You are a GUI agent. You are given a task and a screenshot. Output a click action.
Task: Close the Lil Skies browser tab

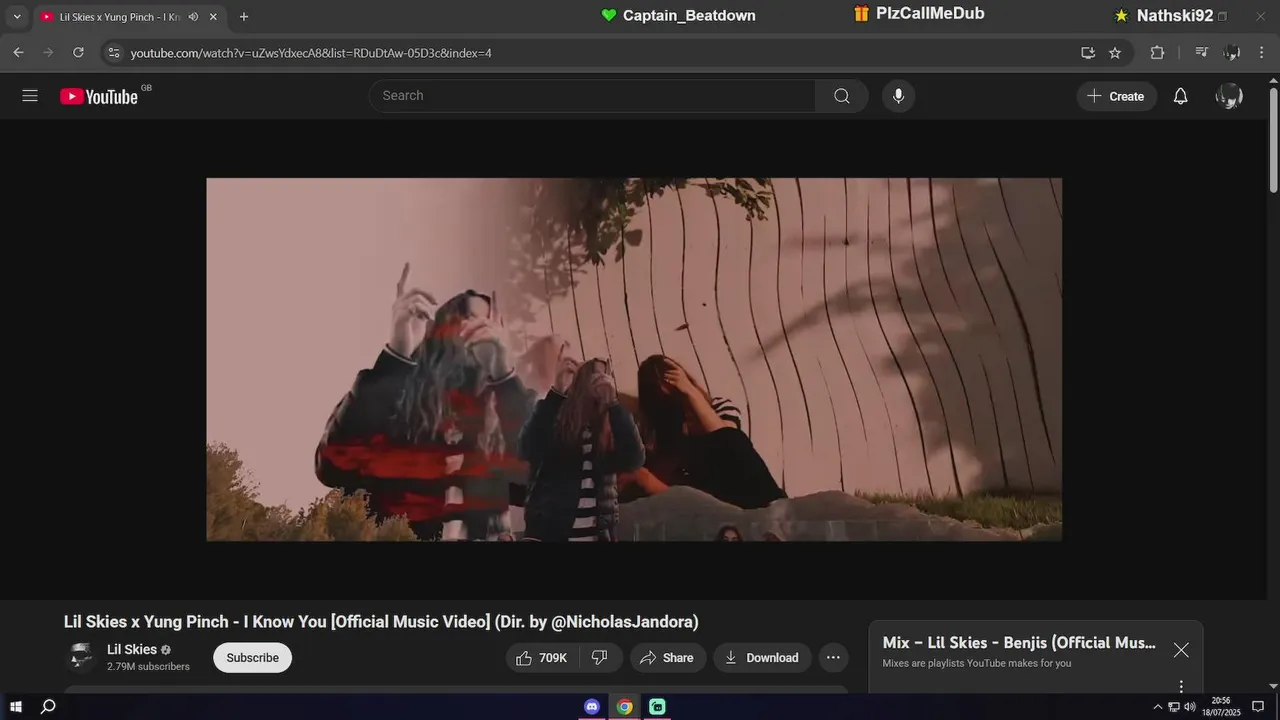pos(213,17)
